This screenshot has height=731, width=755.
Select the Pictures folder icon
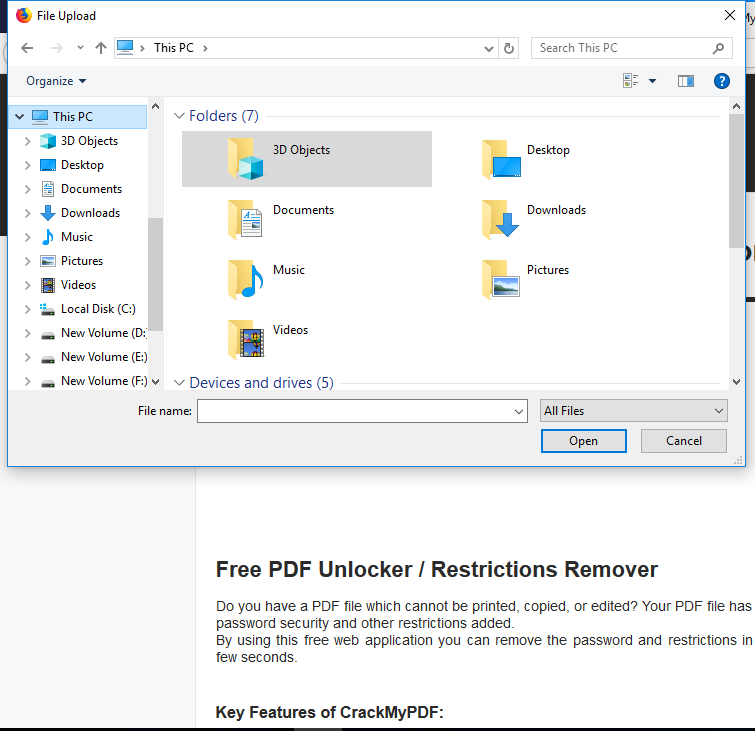501,279
